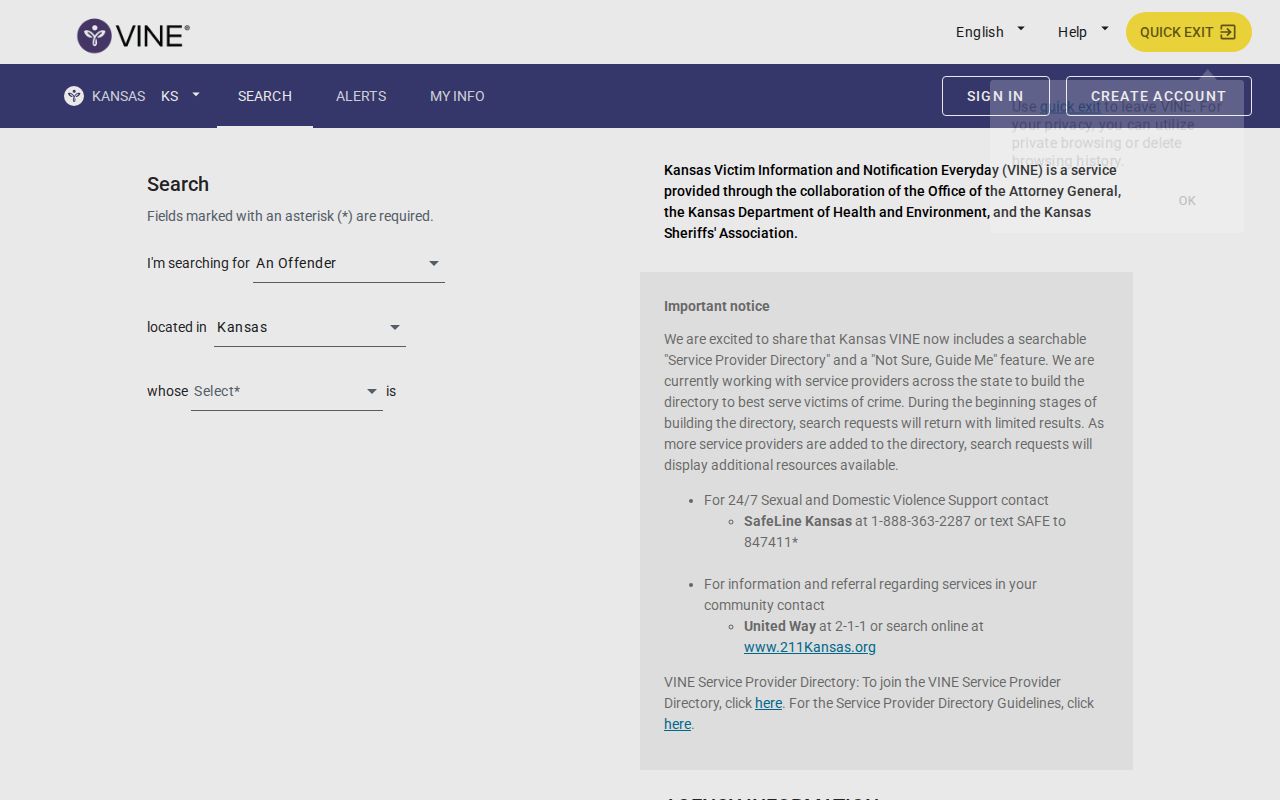
Task: Open the www.211Kansas.org link
Action: coord(810,647)
